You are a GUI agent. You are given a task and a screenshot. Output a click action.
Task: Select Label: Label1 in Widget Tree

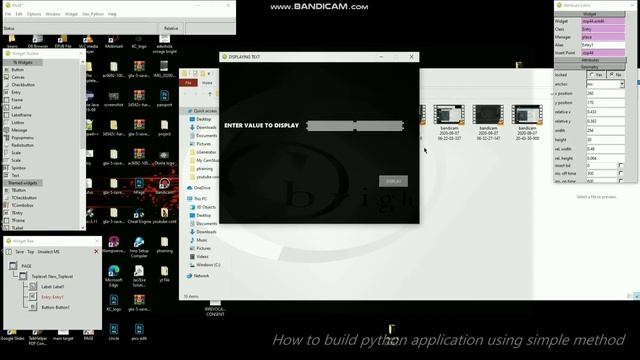53,287
